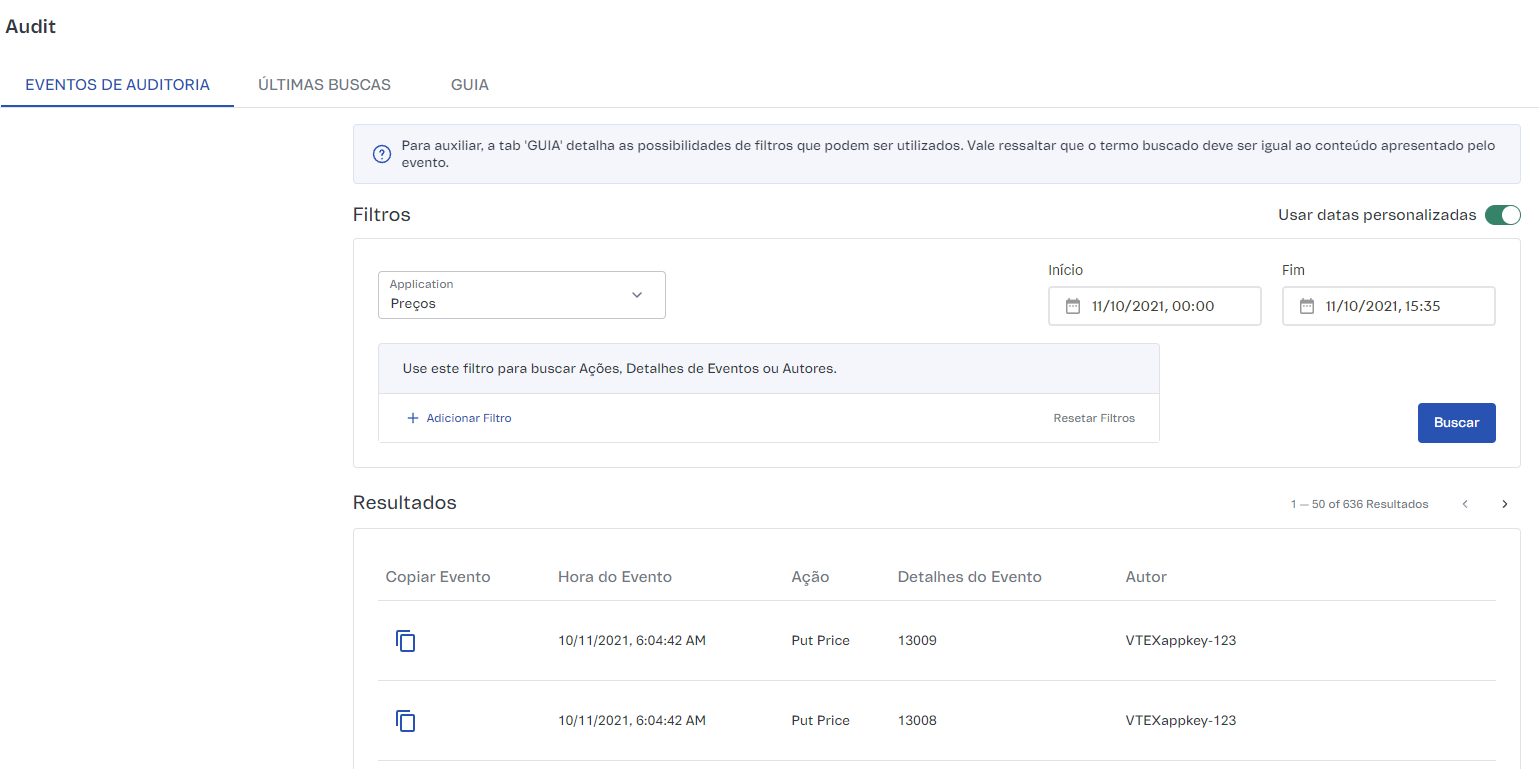Go to previous results page arrow

point(1465,504)
